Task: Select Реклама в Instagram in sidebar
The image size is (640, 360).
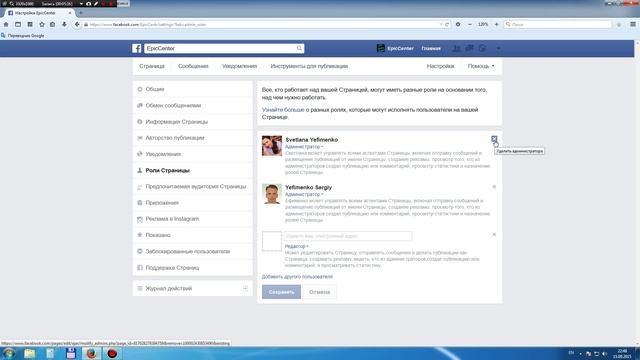Action: pyautogui.click(x=193, y=219)
